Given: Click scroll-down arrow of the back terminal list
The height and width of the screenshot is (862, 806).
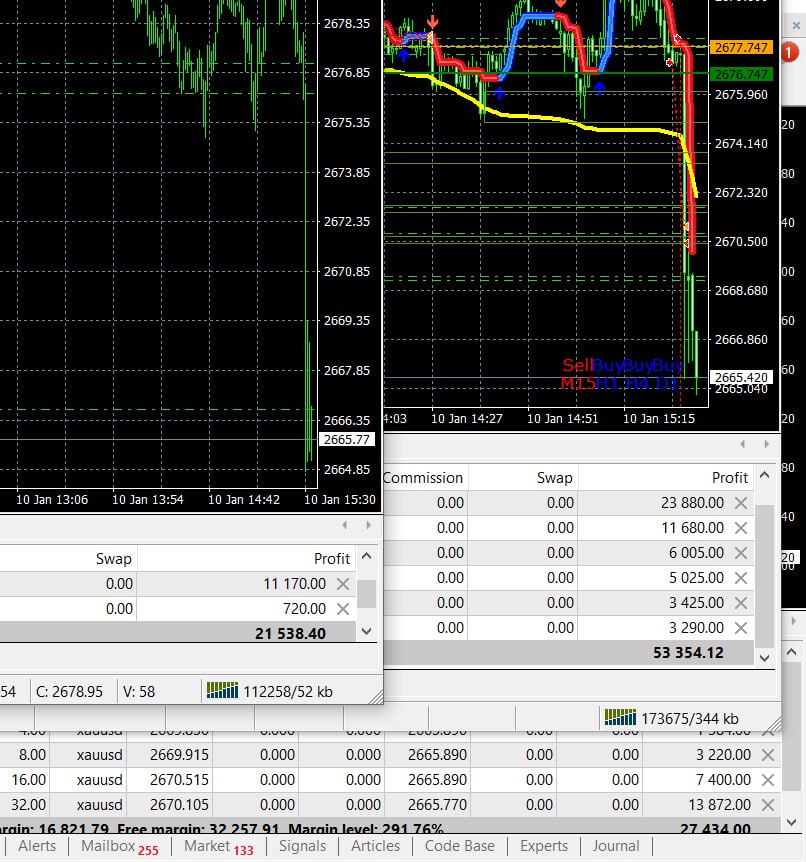Looking at the screenshot, I should 791,822.
